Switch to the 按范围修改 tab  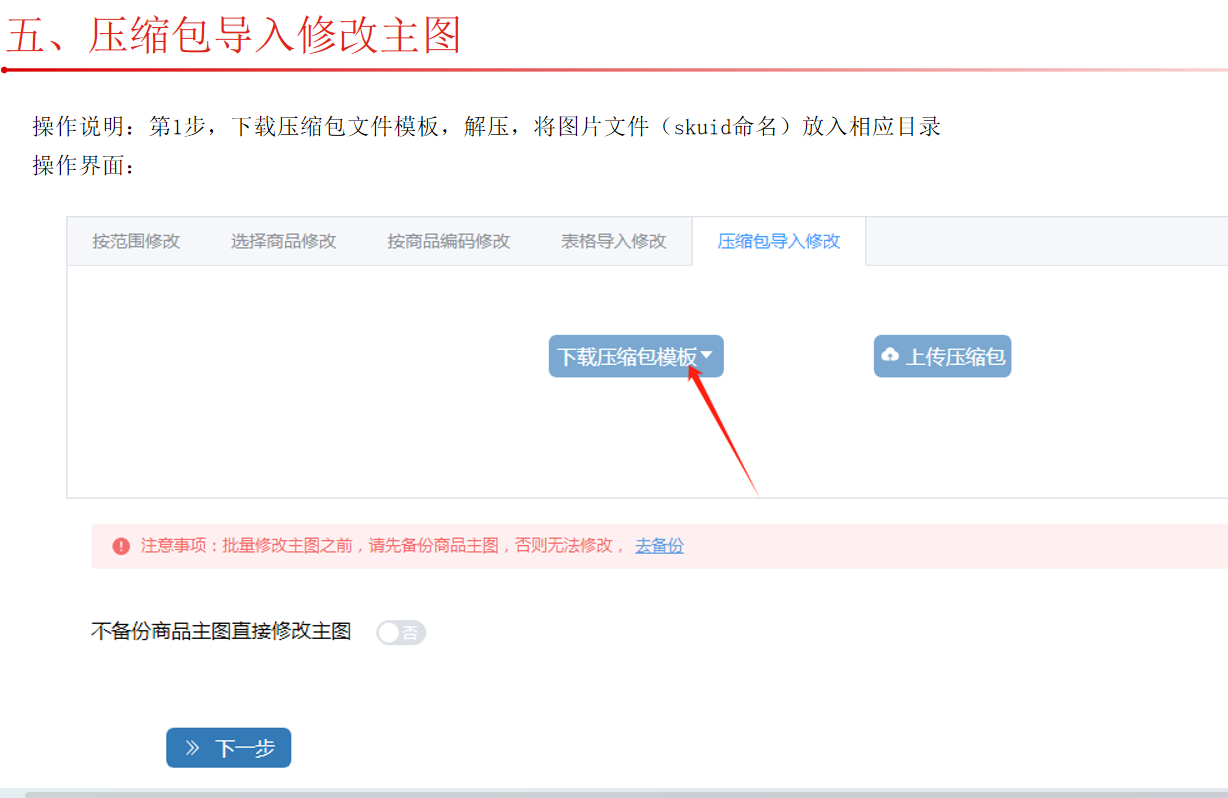[136, 241]
